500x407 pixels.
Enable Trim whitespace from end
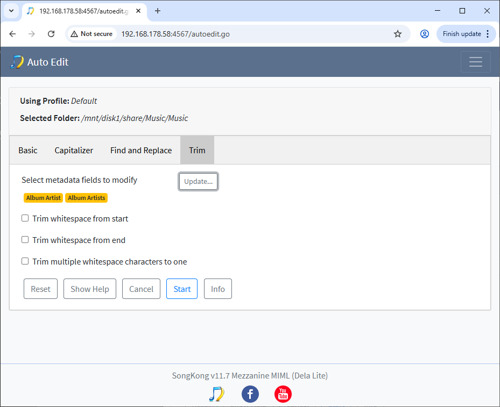(x=25, y=240)
